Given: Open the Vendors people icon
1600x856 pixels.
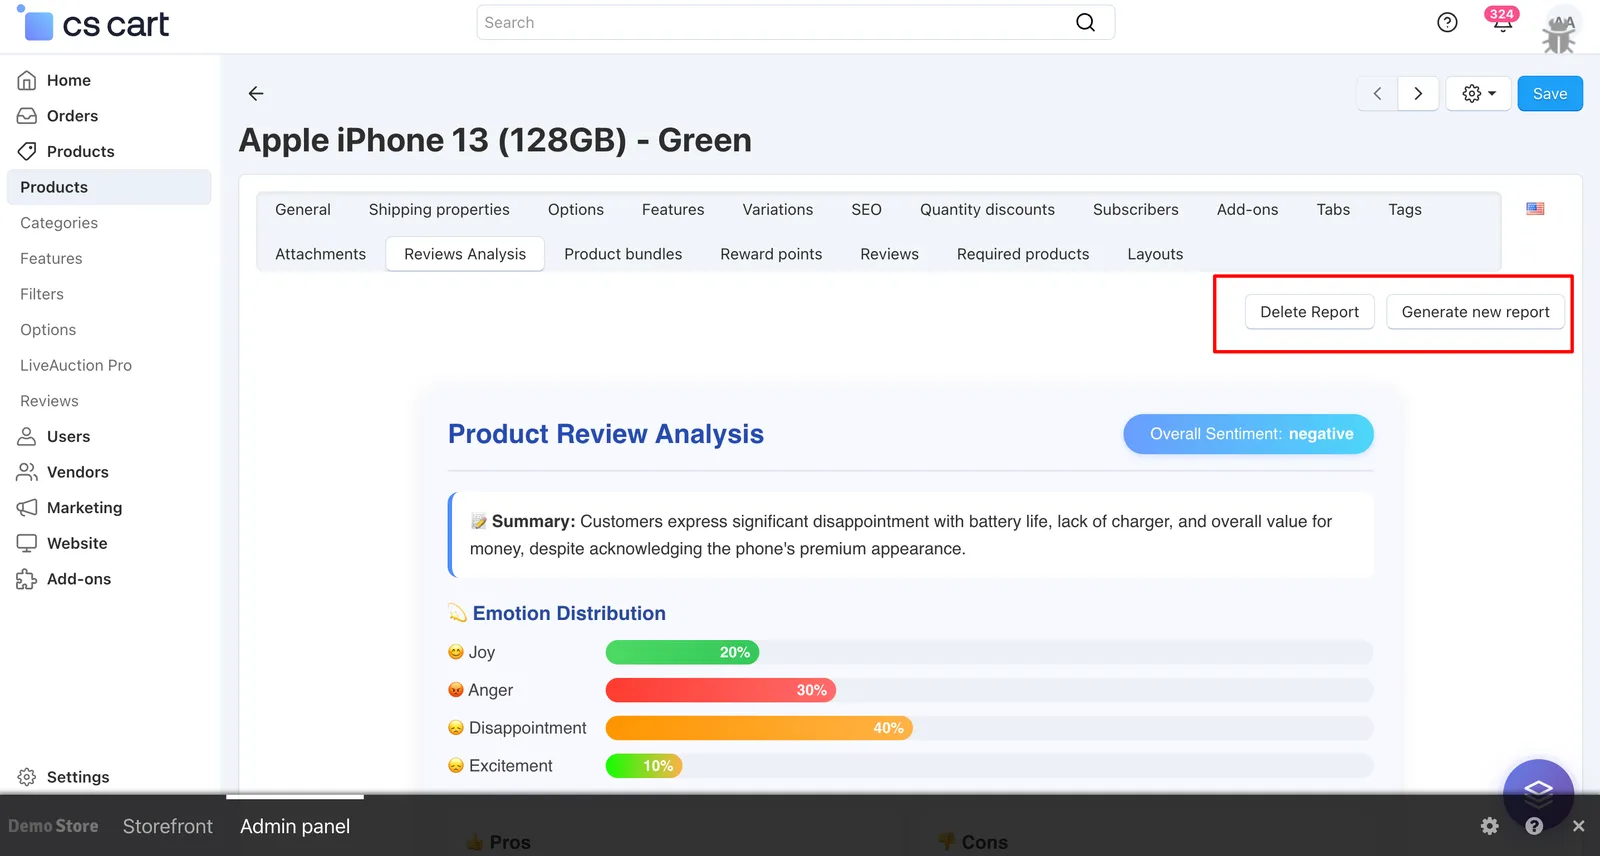Looking at the screenshot, I should click(27, 472).
